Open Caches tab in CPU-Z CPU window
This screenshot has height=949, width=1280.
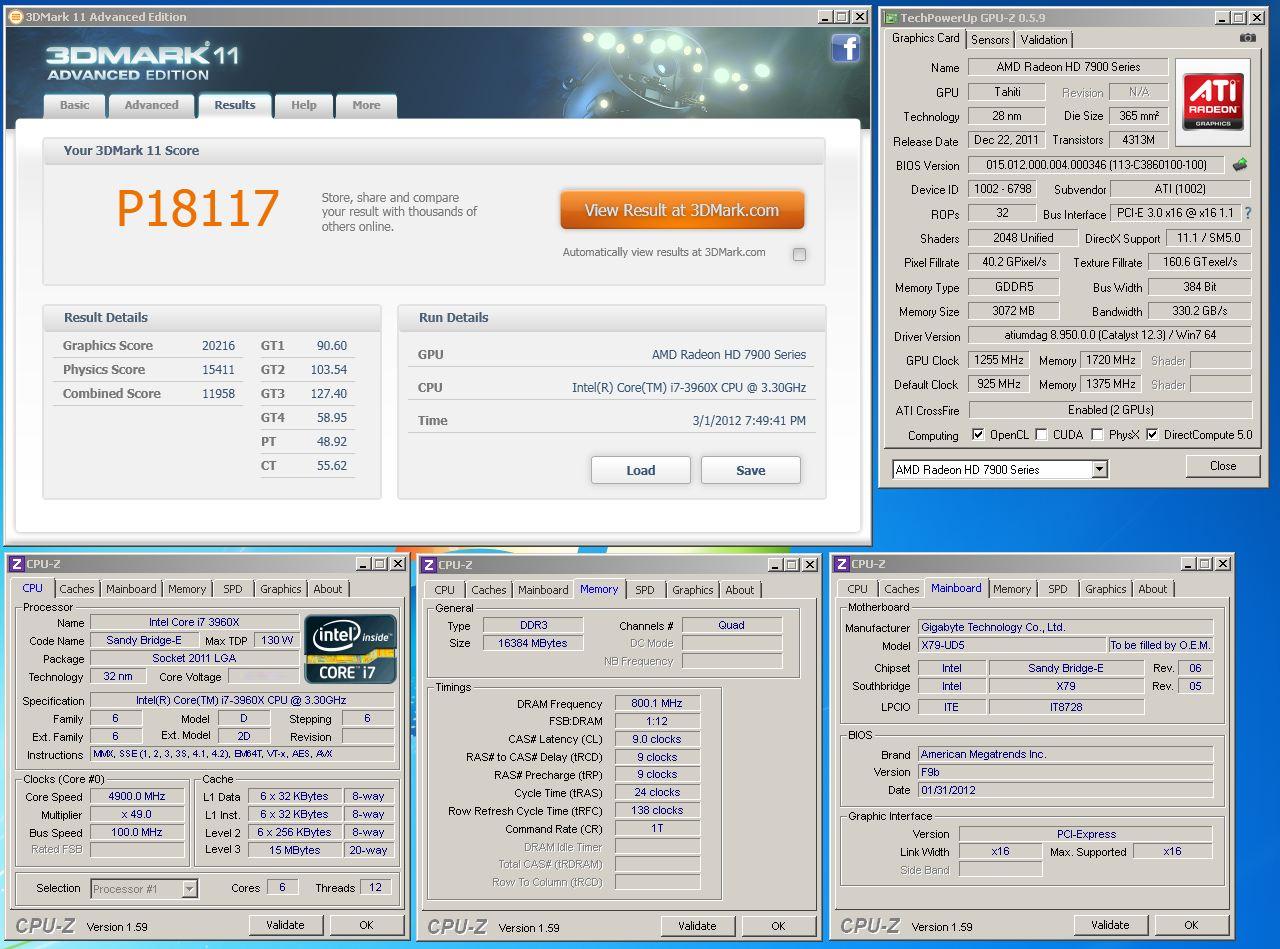[77, 589]
